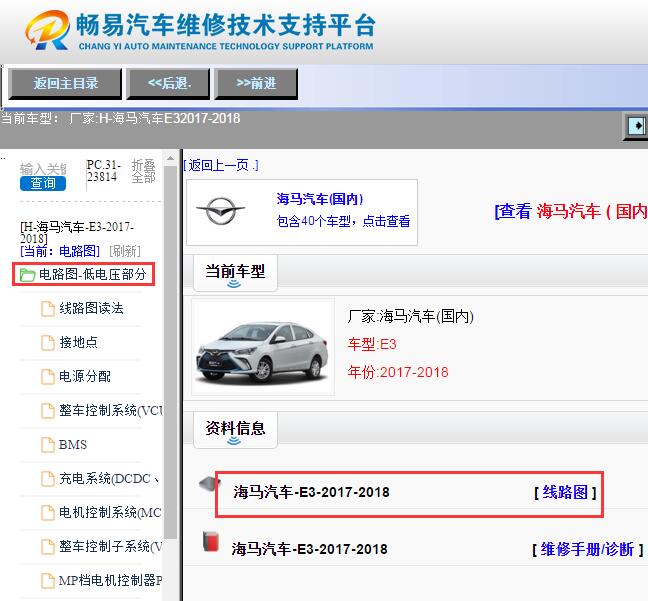Click the Haima brand logo
Image resolution: width=648 pixels, height=601 pixels.
(221, 211)
